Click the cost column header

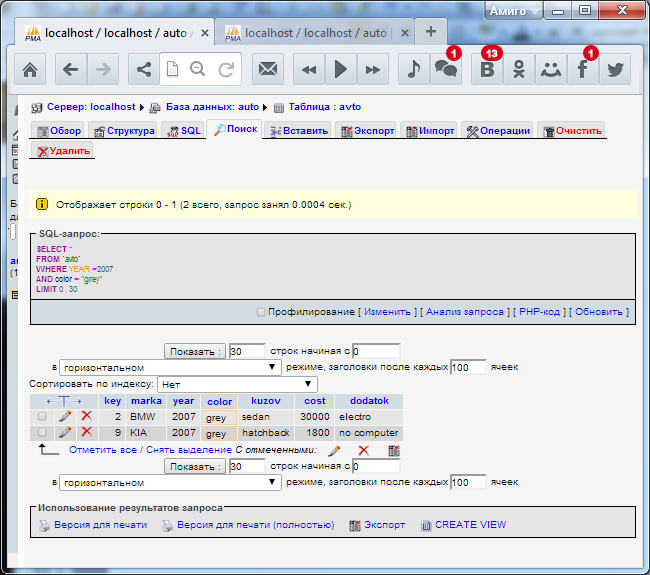[315, 401]
